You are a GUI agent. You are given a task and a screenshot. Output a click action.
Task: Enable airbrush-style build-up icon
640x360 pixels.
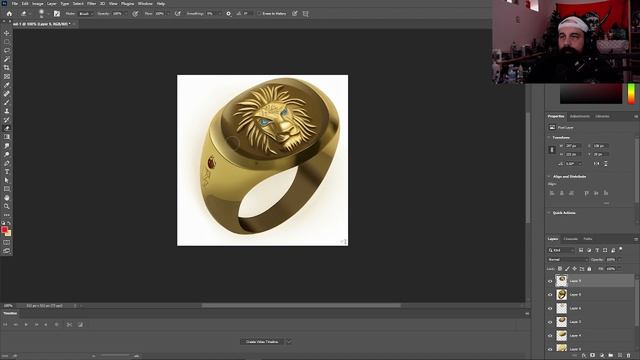(x=178, y=13)
